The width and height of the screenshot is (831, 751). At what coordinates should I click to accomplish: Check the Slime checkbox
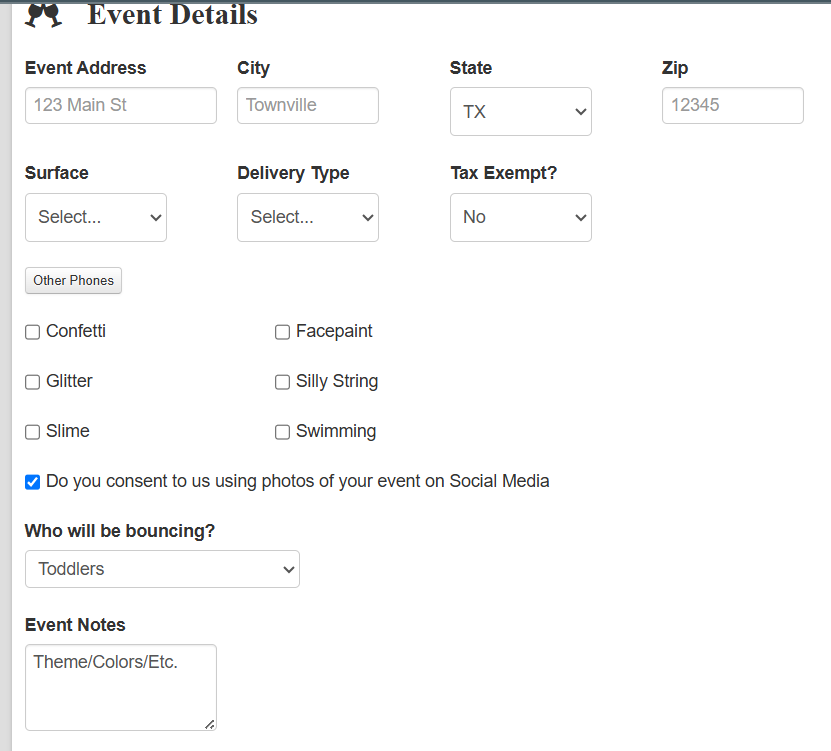(33, 432)
